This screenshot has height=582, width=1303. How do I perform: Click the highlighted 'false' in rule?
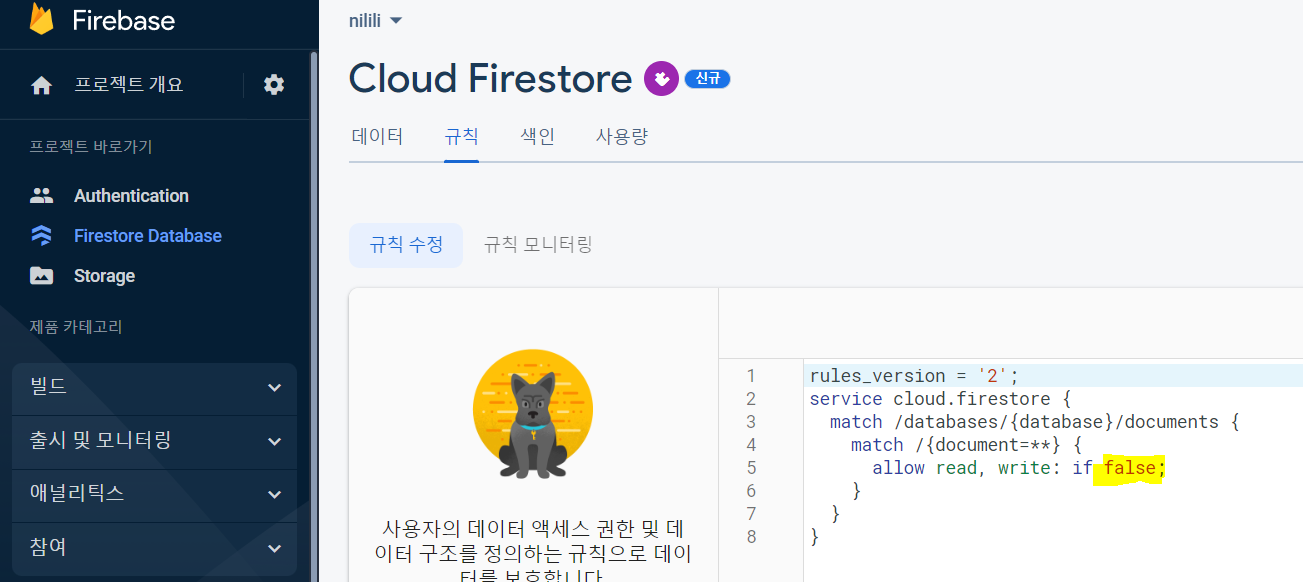tap(1129, 468)
